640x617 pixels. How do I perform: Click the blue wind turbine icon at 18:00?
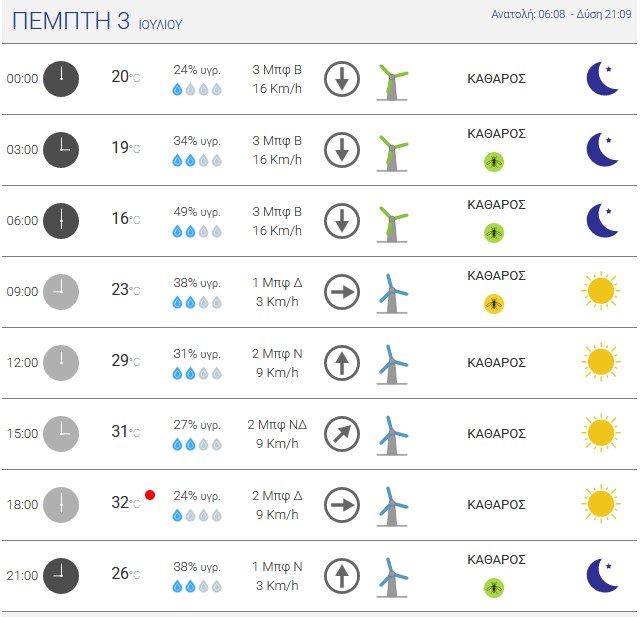coord(392,507)
